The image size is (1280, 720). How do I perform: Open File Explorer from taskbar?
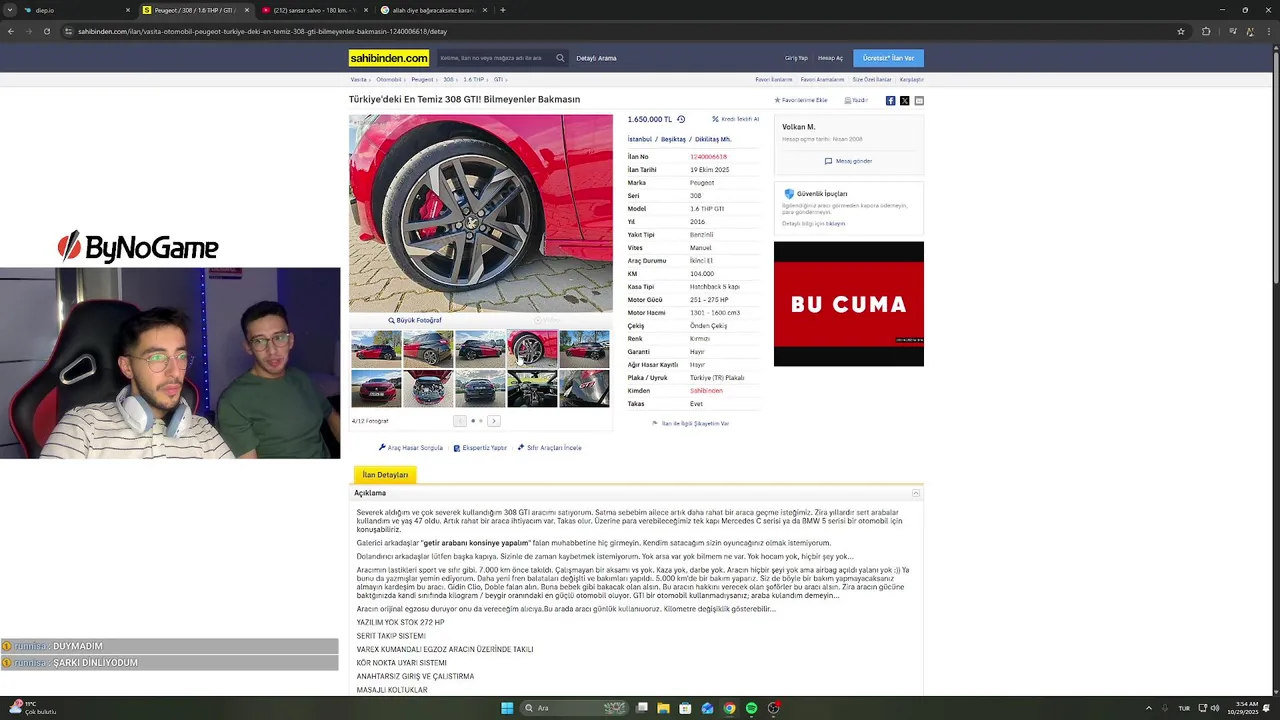(x=663, y=708)
